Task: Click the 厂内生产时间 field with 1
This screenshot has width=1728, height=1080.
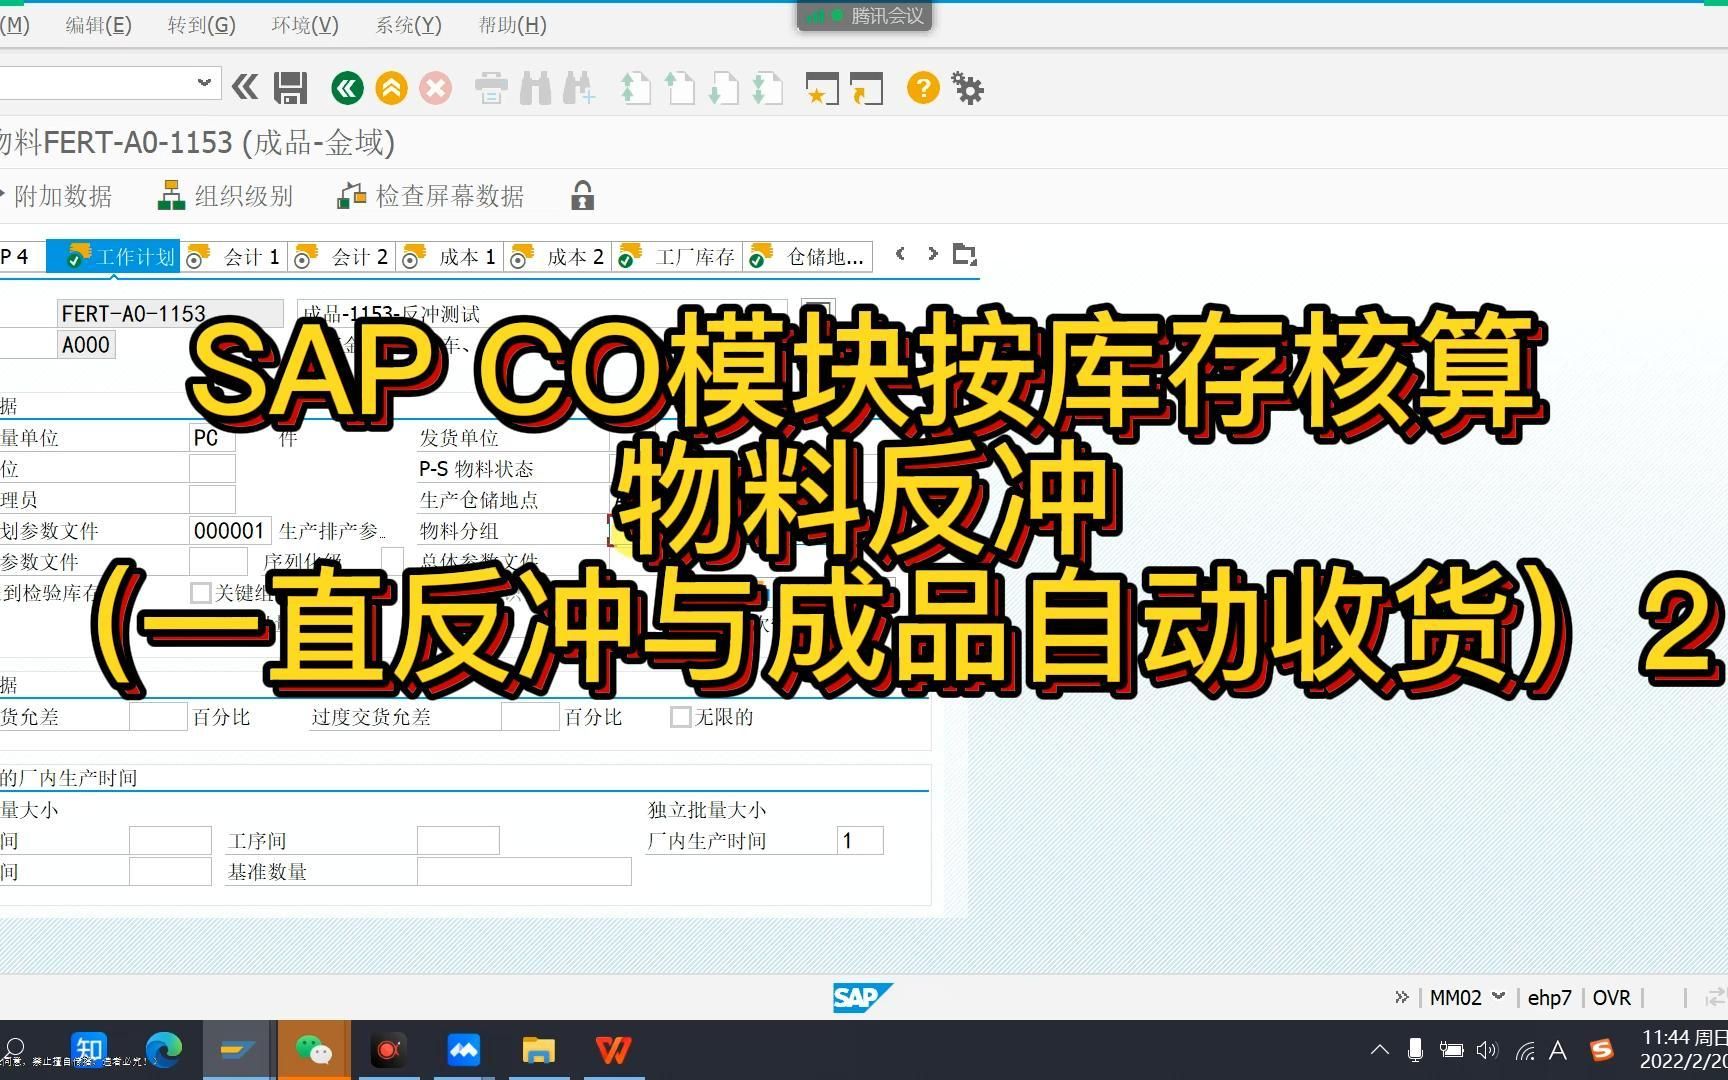Action: (860, 841)
